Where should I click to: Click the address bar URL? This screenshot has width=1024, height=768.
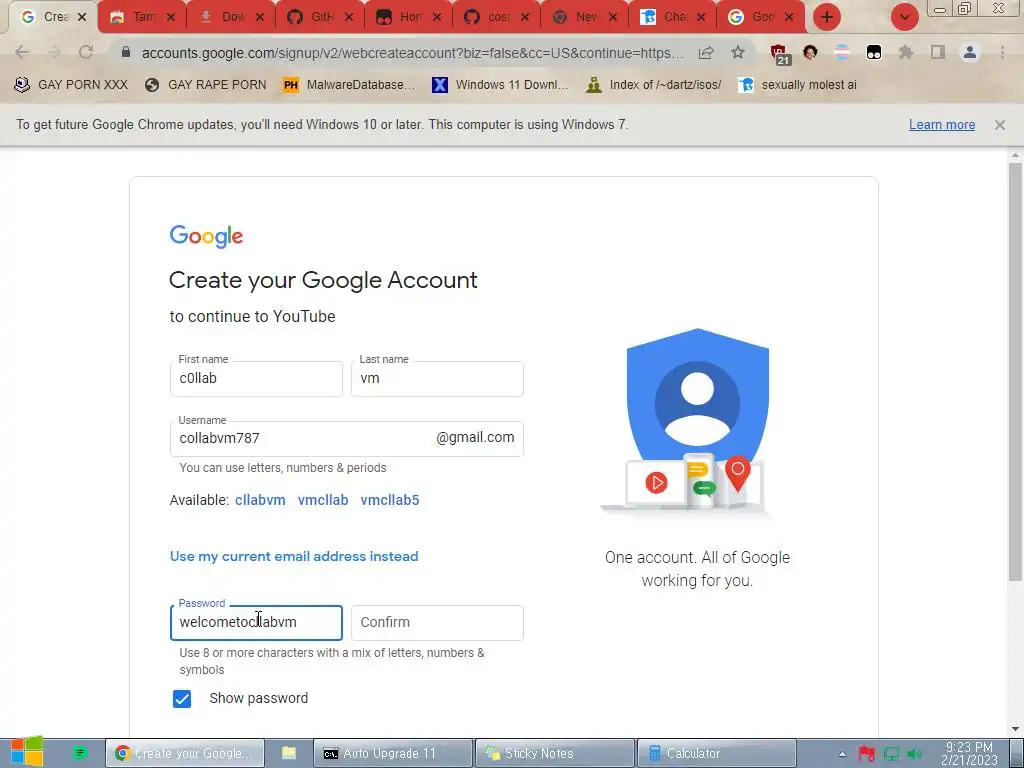(413, 52)
